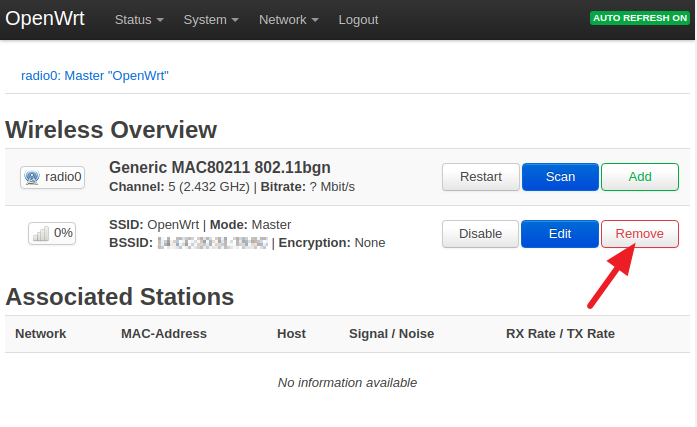This screenshot has height=427, width=697.
Task: Click the RX Rate / TX Rate header
Action: [x=560, y=334]
